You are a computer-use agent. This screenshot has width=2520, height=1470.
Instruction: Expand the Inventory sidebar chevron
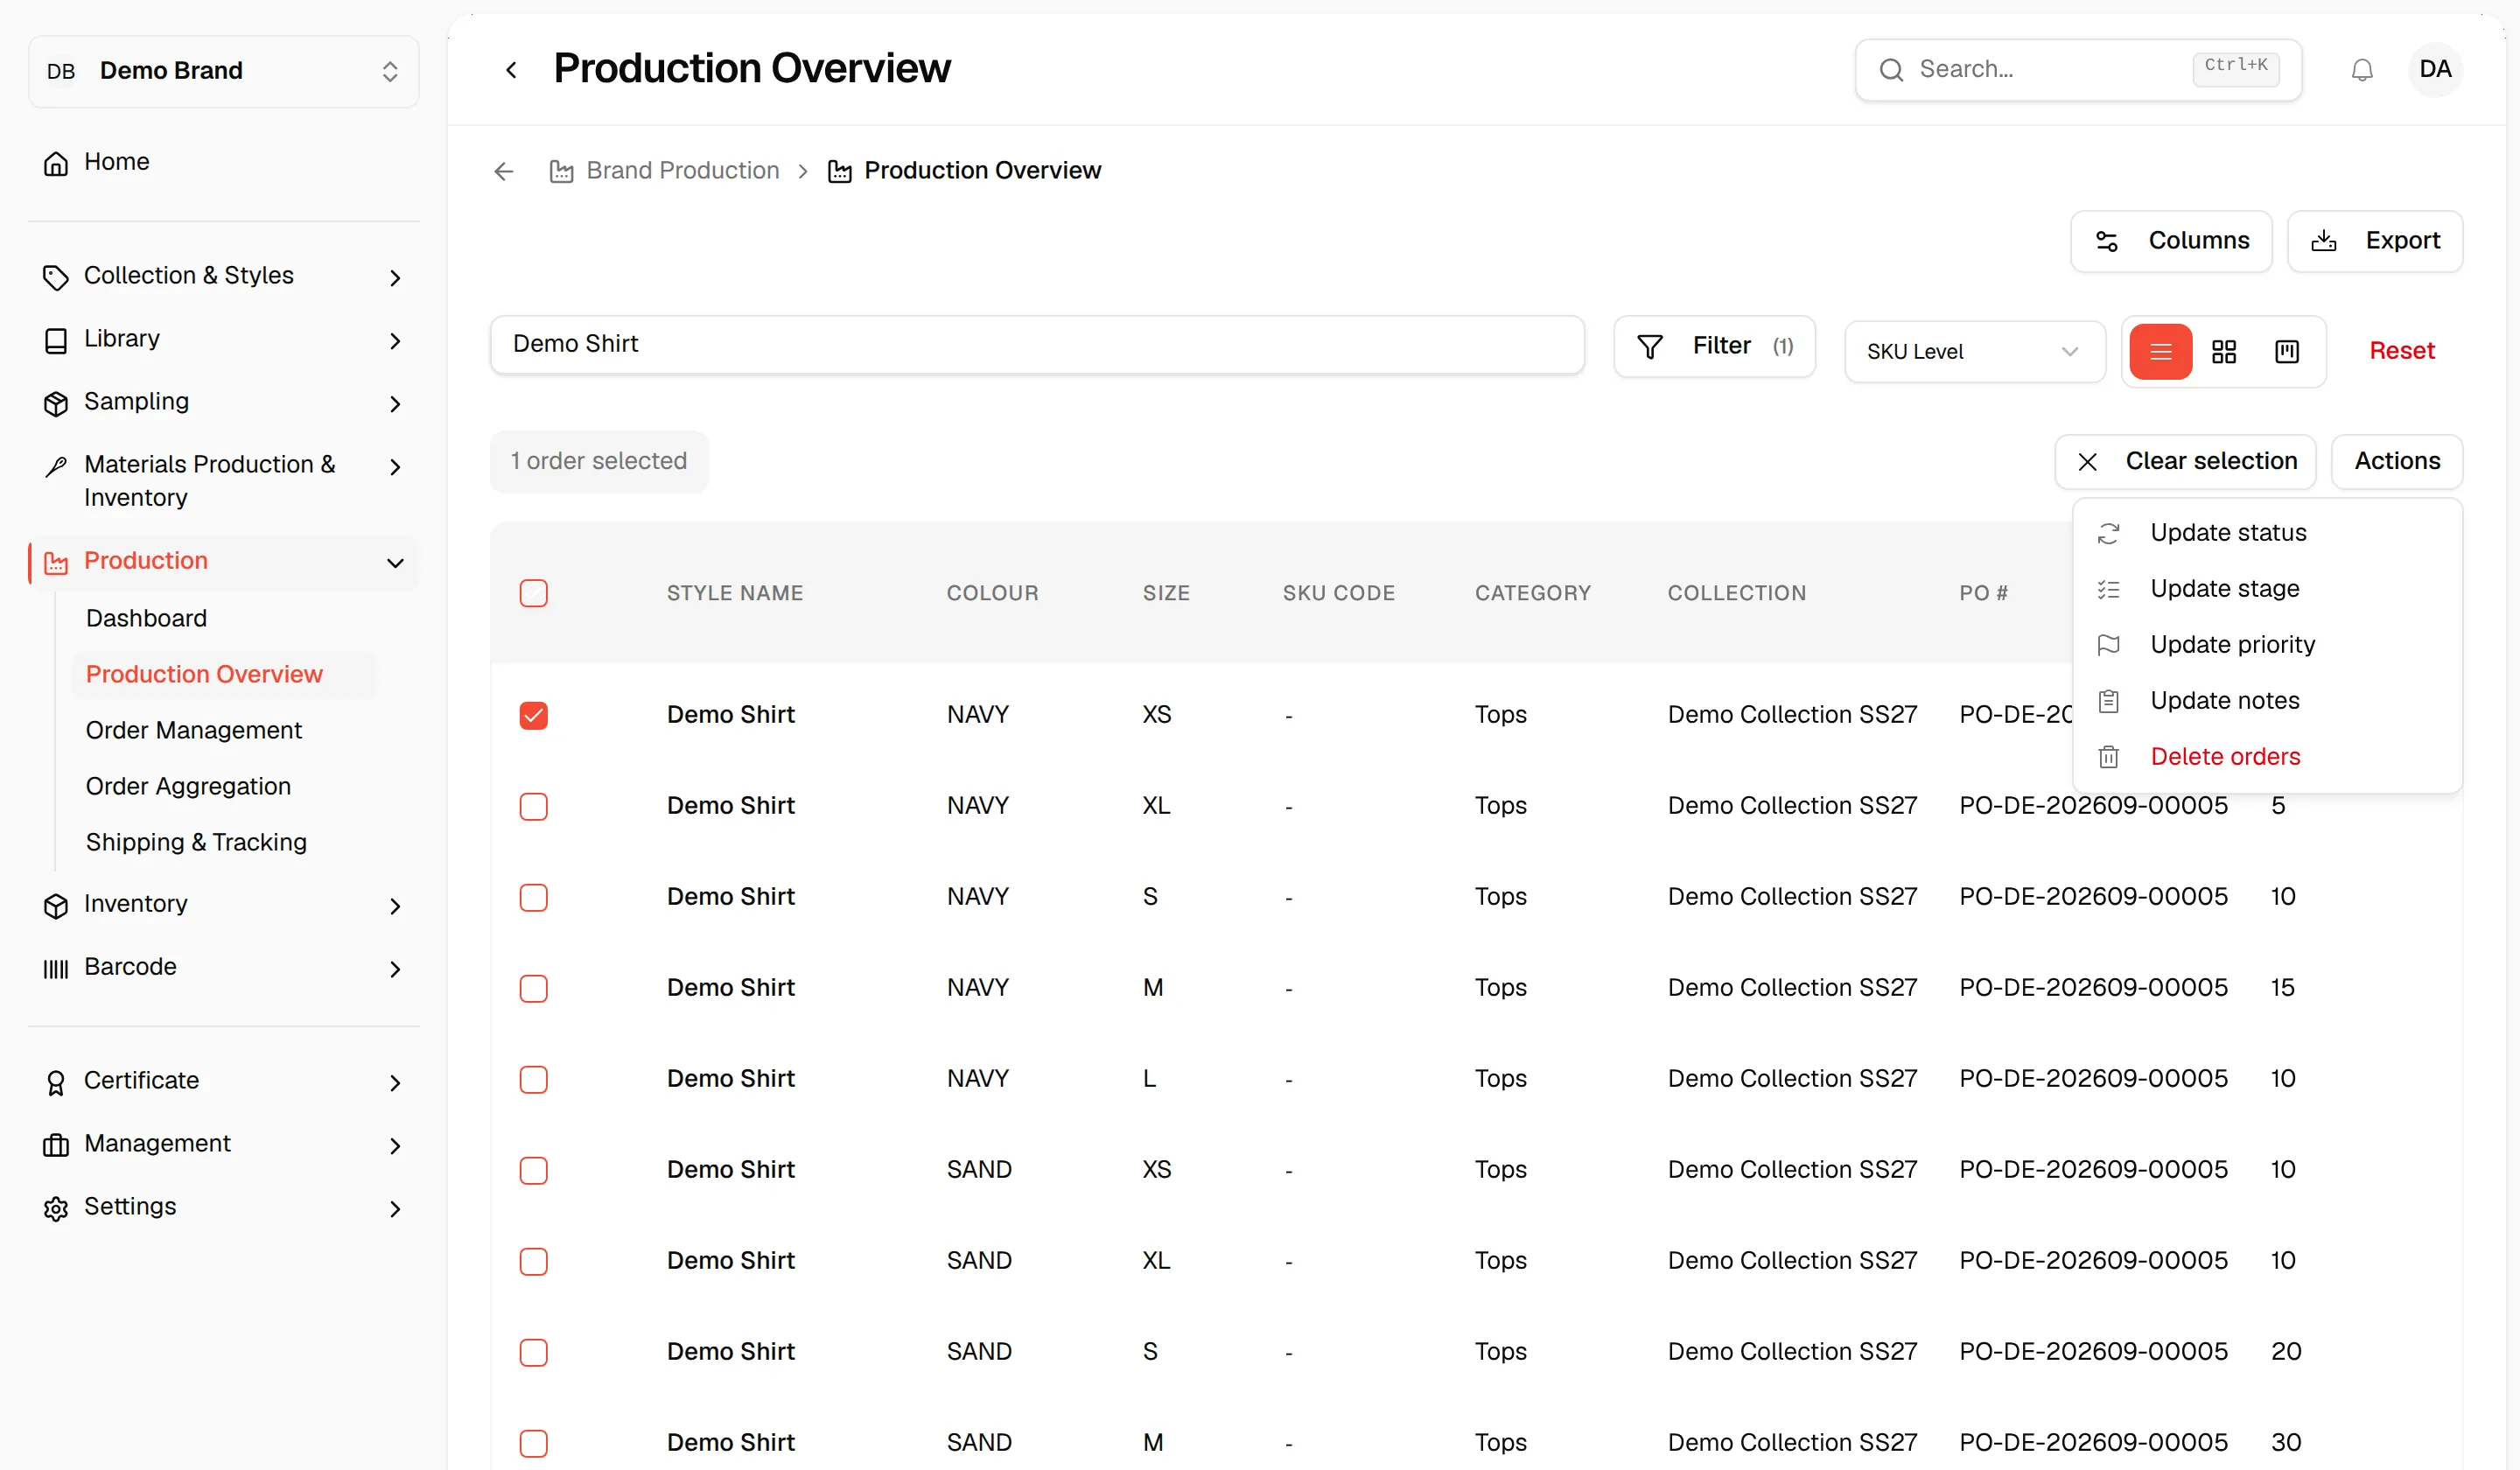tap(395, 906)
